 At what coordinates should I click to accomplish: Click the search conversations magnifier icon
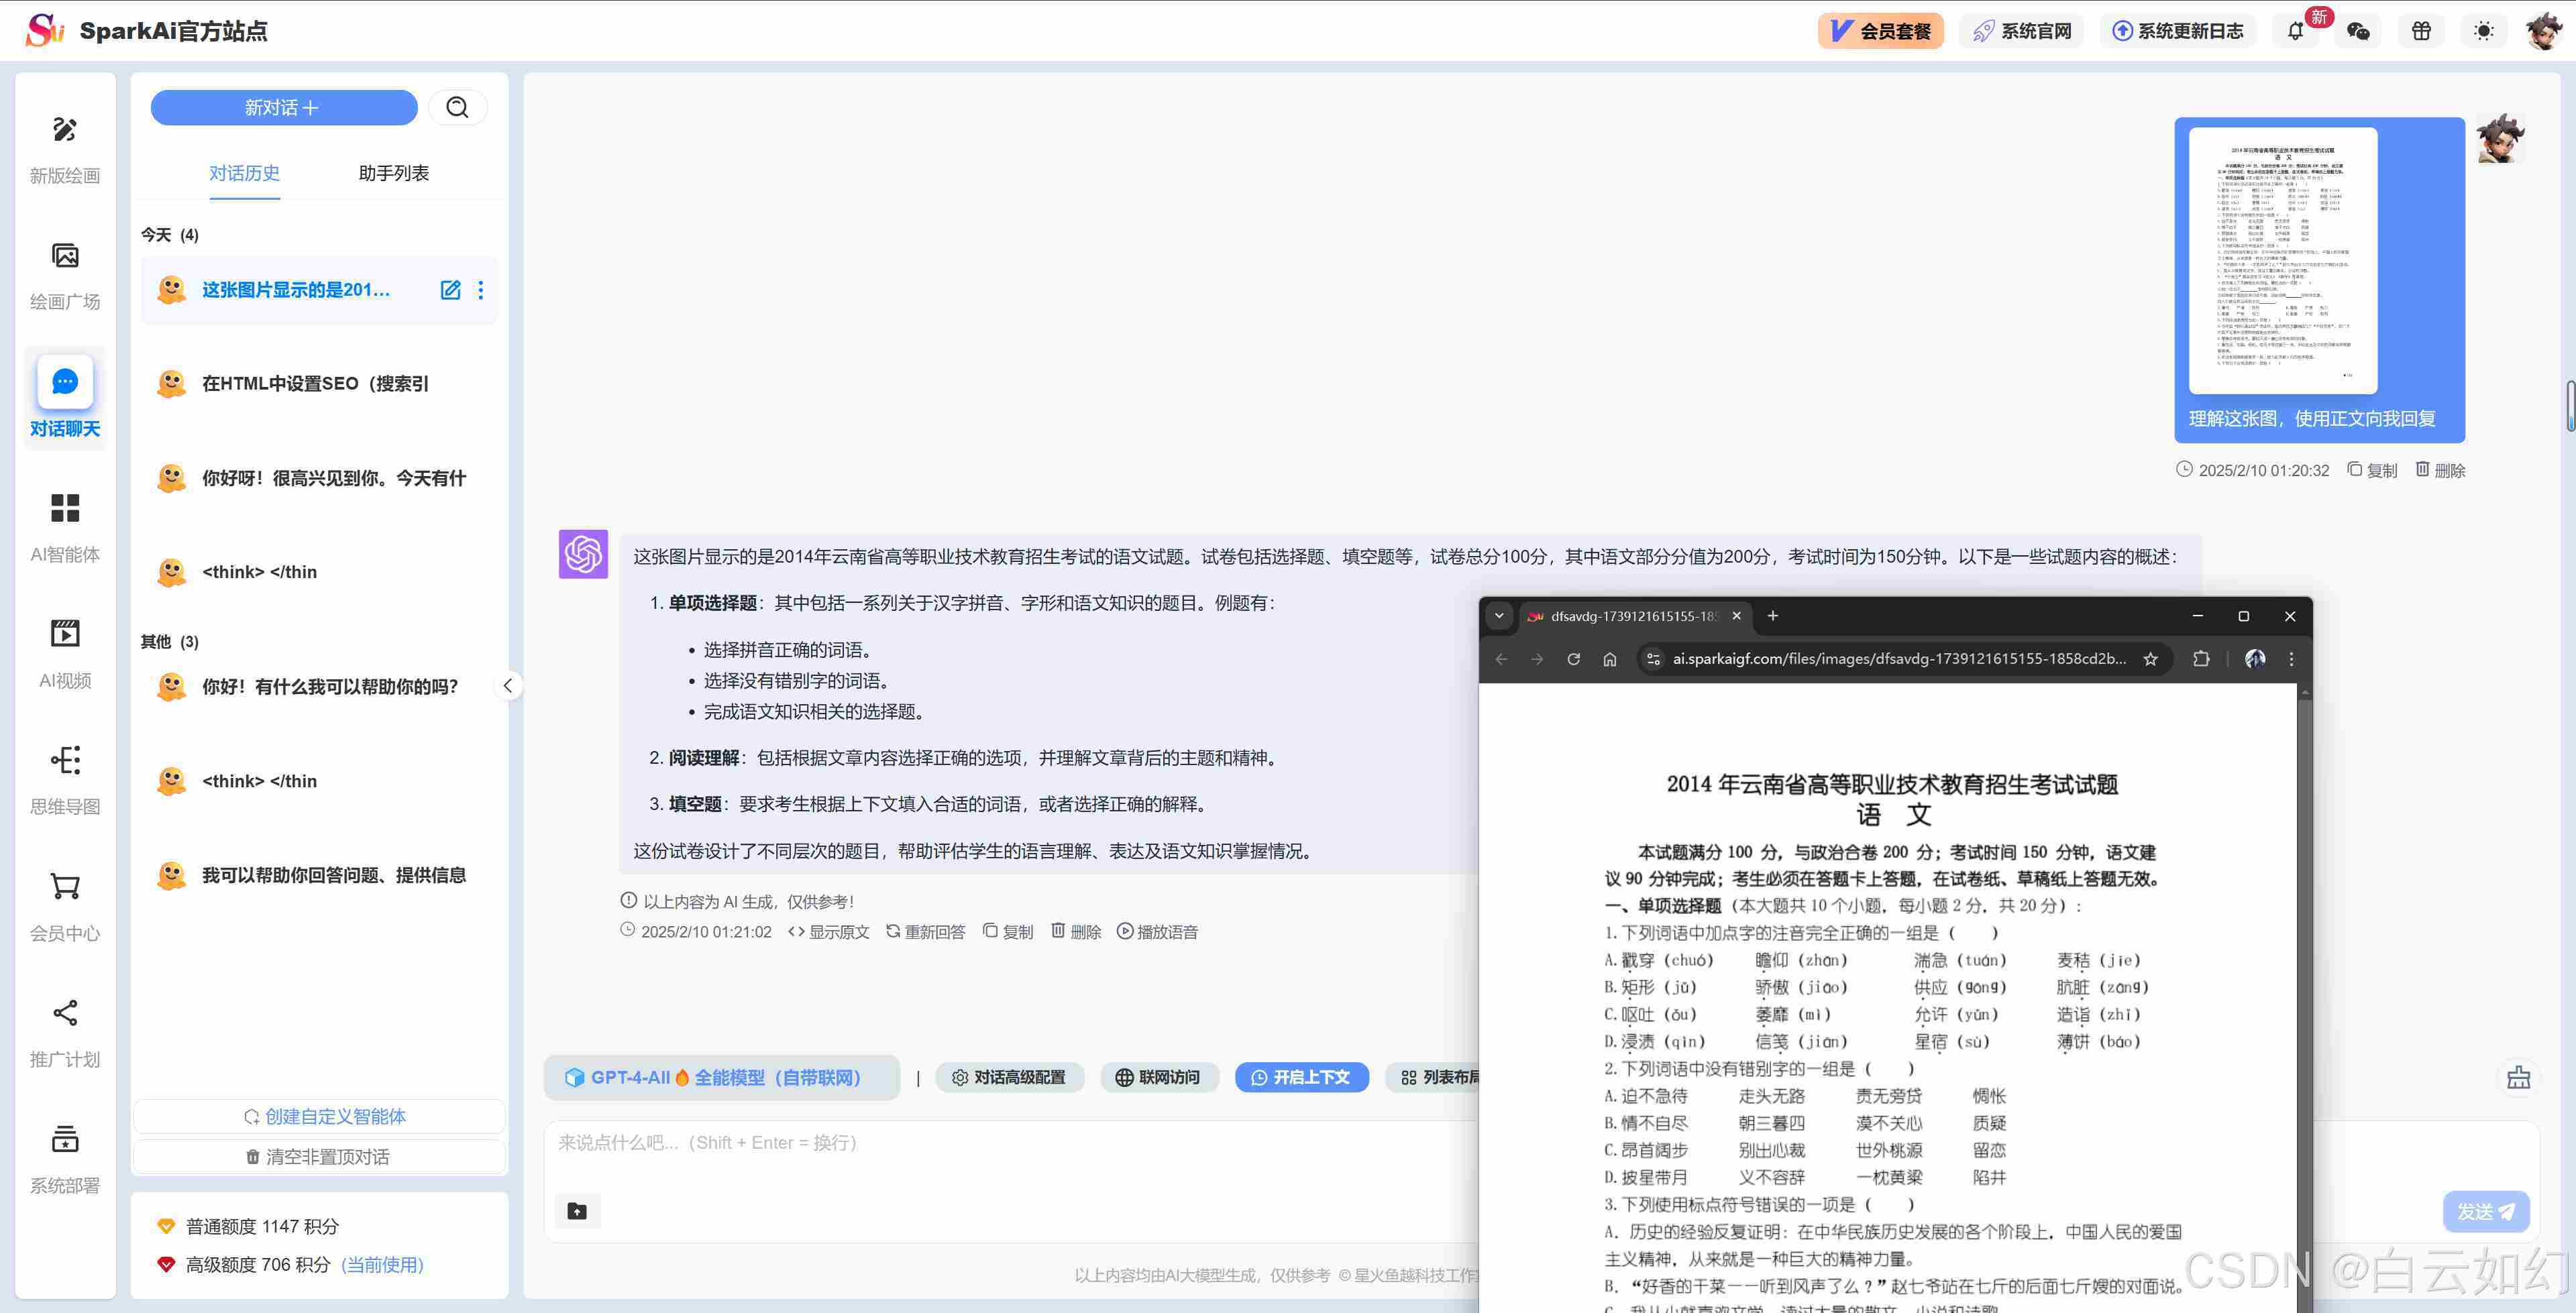[457, 107]
